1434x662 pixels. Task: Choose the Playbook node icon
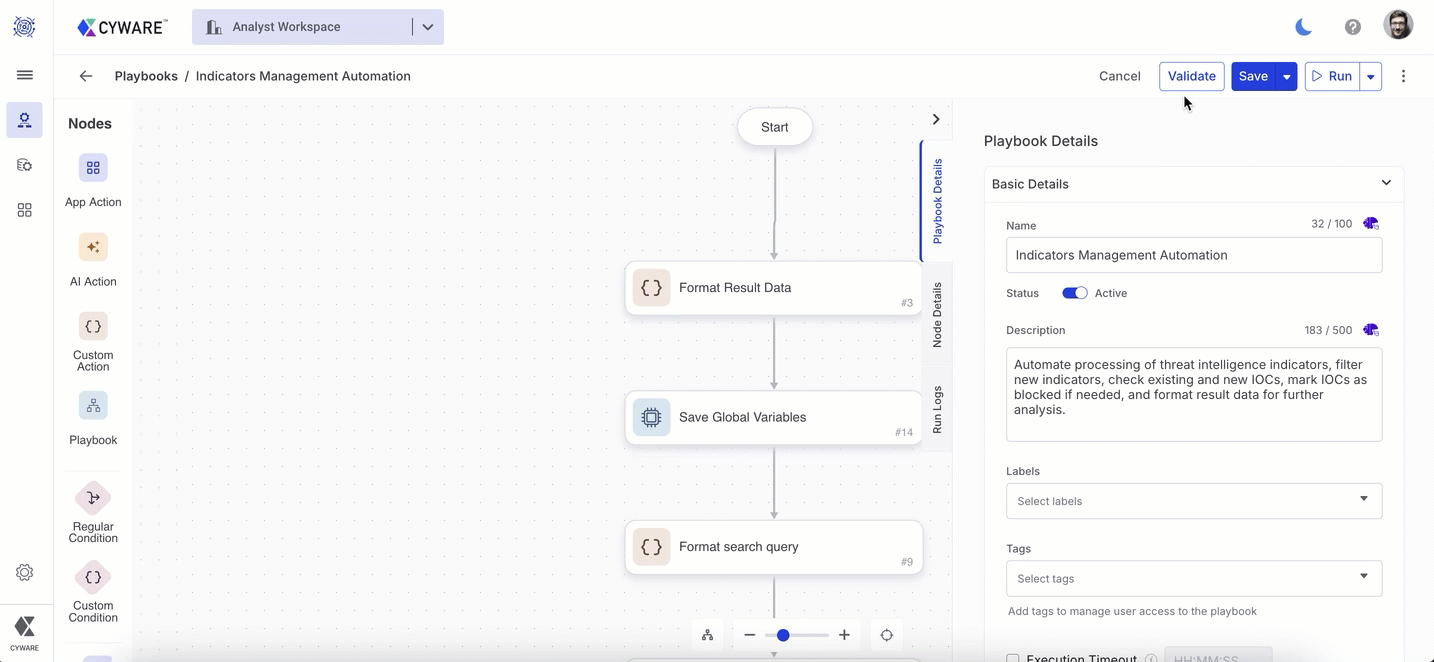(93, 406)
